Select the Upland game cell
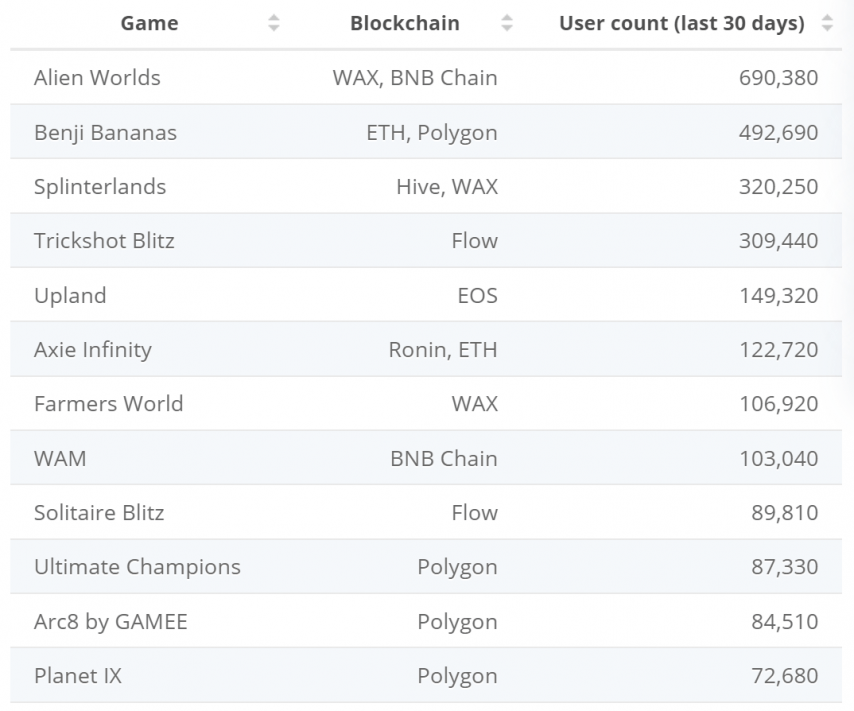Viewport: 854px width, 711px height. point(70,296)
